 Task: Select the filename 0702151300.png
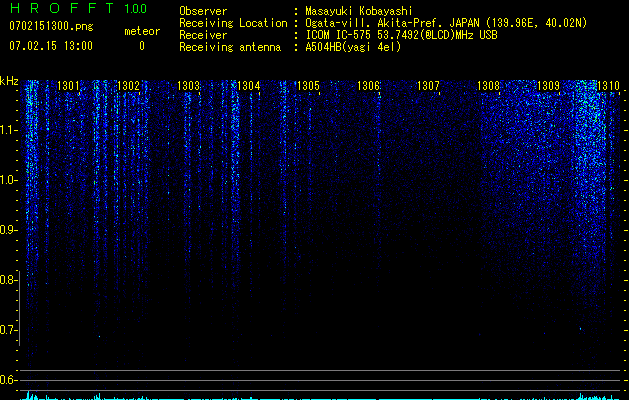point(51,26)
